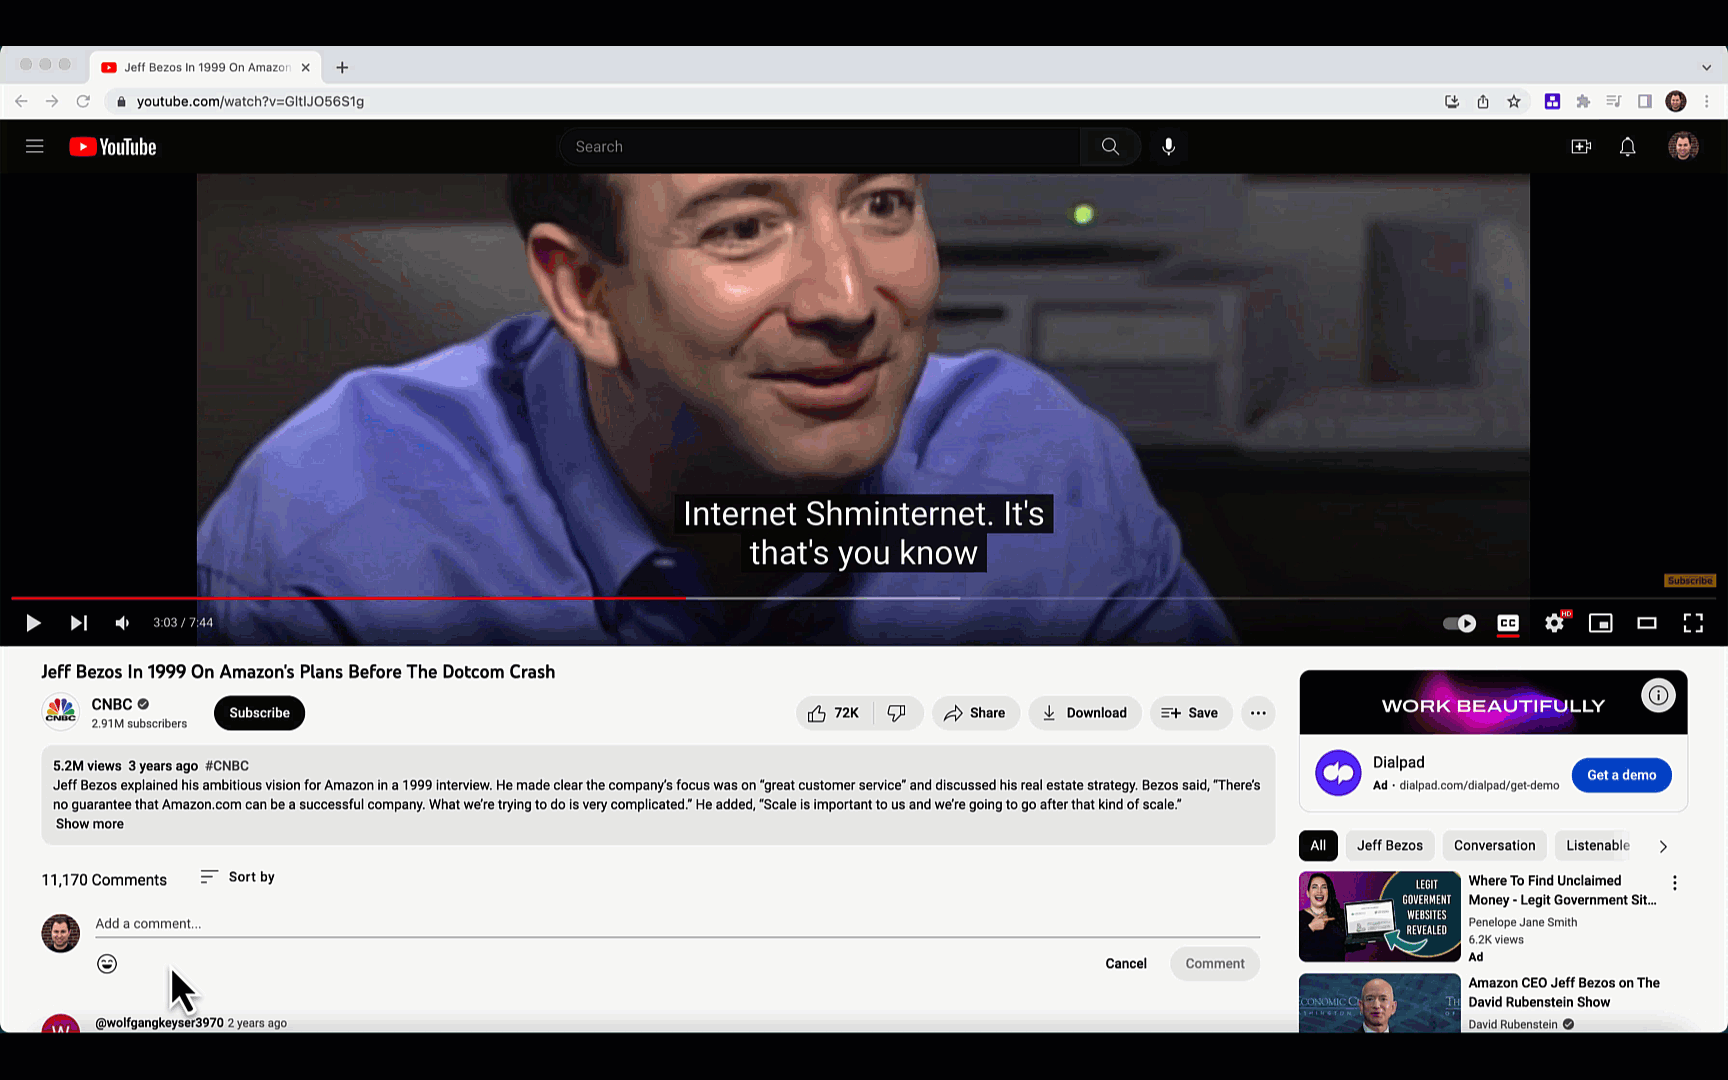Download the video
This screenshot has height=1080, width=1728.
click(1085, 713)
